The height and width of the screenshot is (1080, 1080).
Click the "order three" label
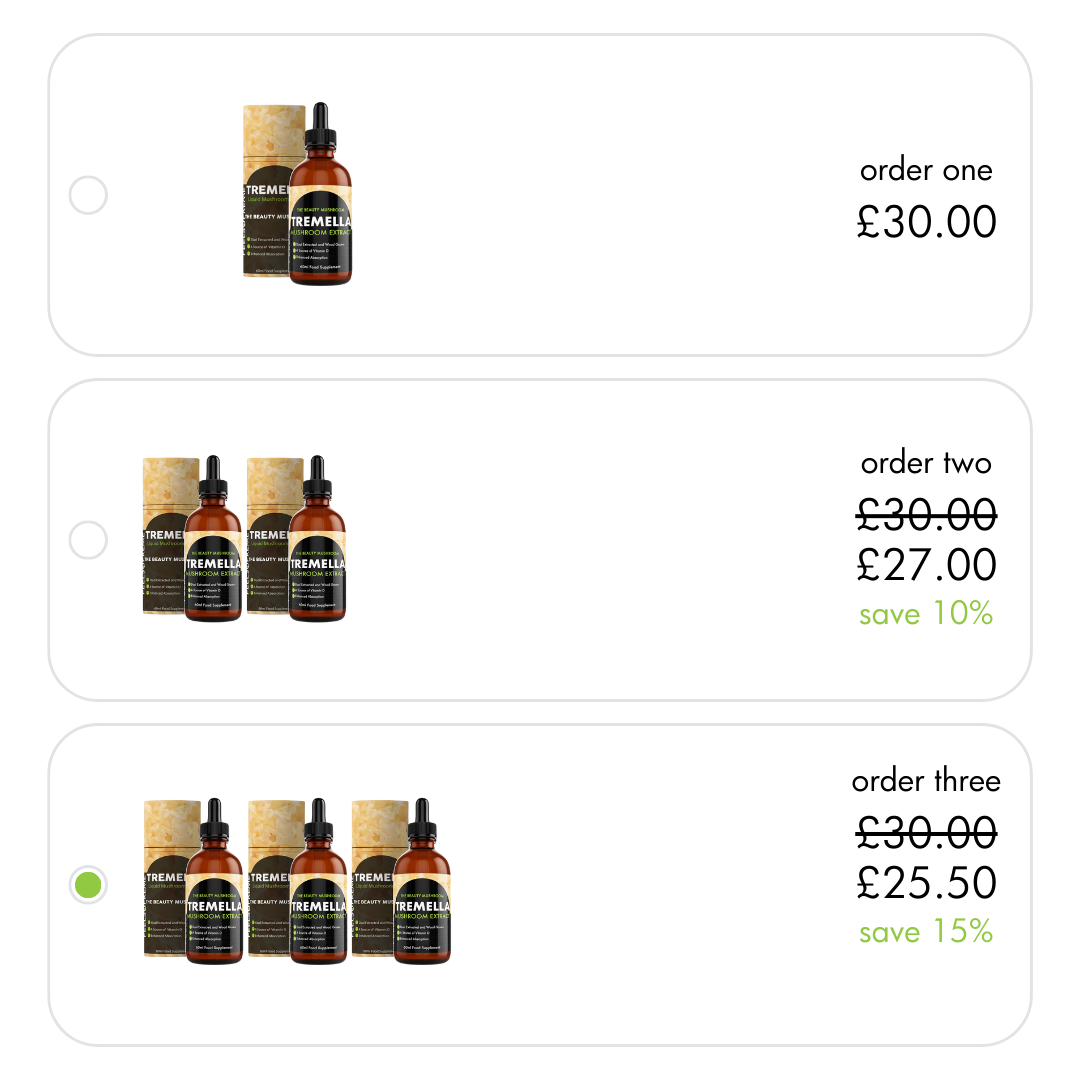point(926,781)
